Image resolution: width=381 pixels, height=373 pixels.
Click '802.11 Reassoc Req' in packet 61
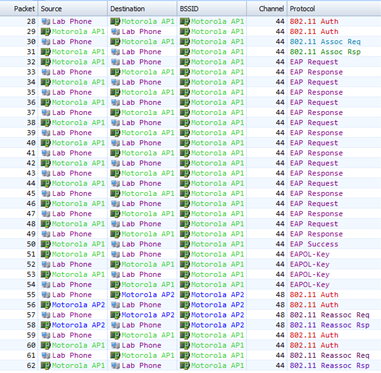pyautogui.click(x=330, y=356)
